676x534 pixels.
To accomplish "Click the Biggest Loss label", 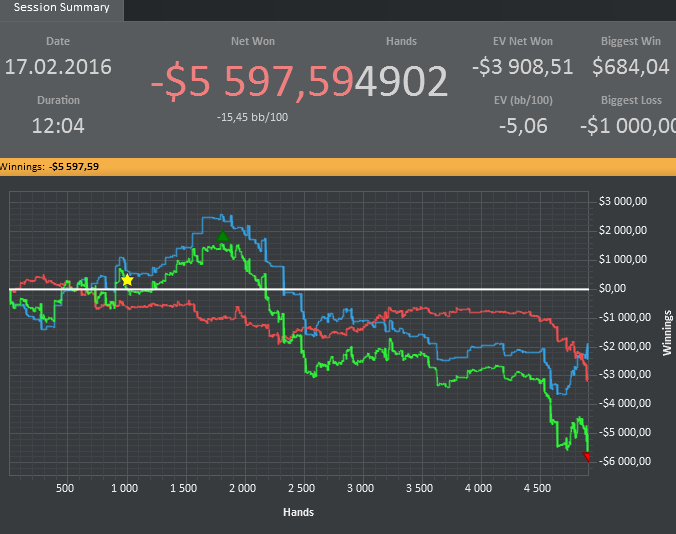I will coord(631,100).
